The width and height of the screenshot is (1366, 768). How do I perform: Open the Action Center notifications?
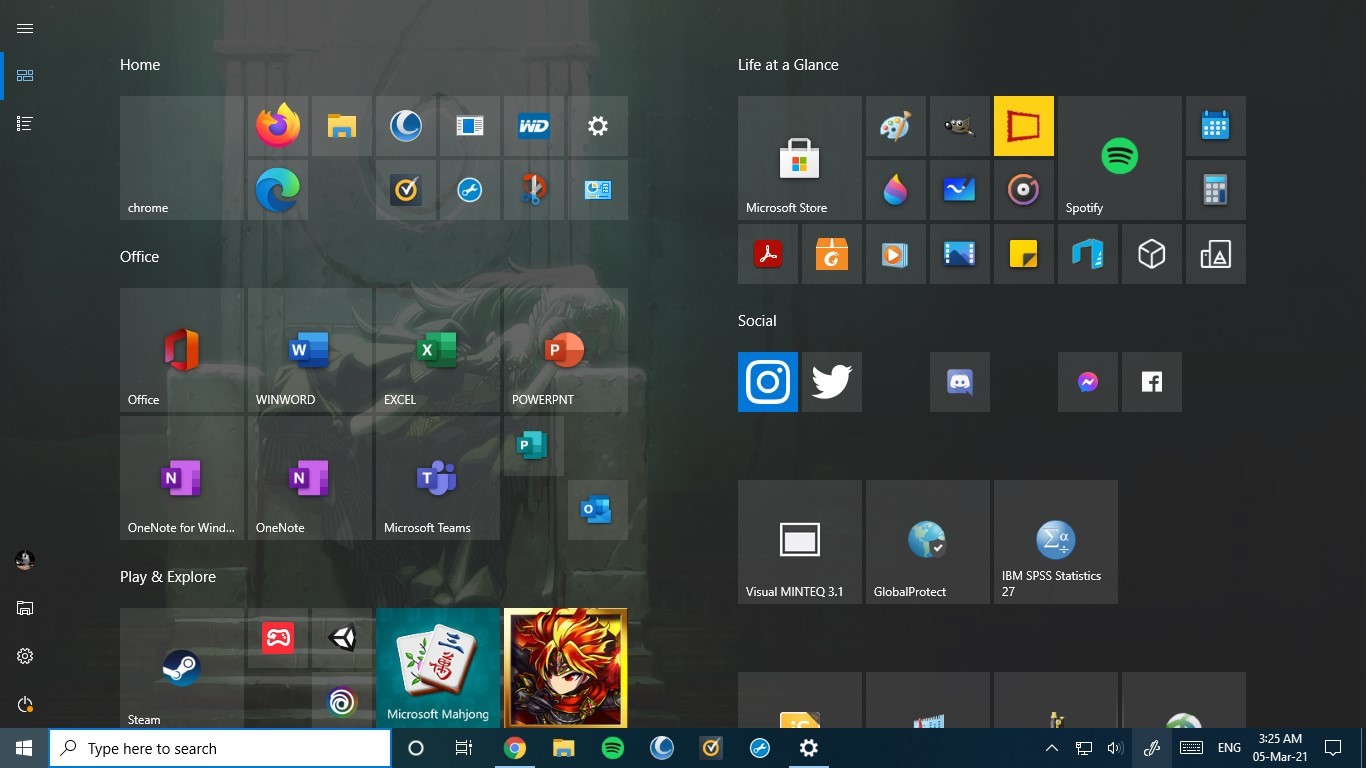click(1332, 748)
